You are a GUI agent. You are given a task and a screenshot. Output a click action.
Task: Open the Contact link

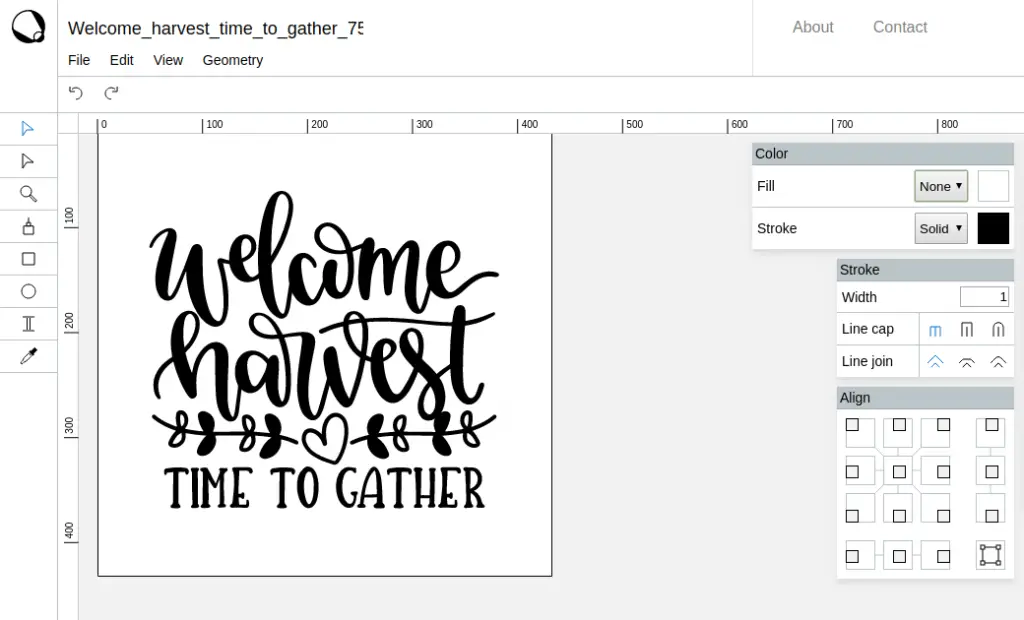click(x=899, y=27)
